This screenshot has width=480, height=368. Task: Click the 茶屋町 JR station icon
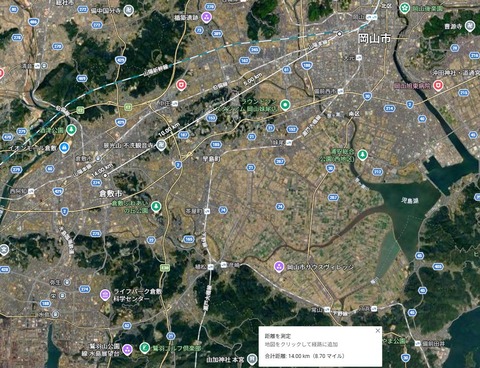[207, 211]
